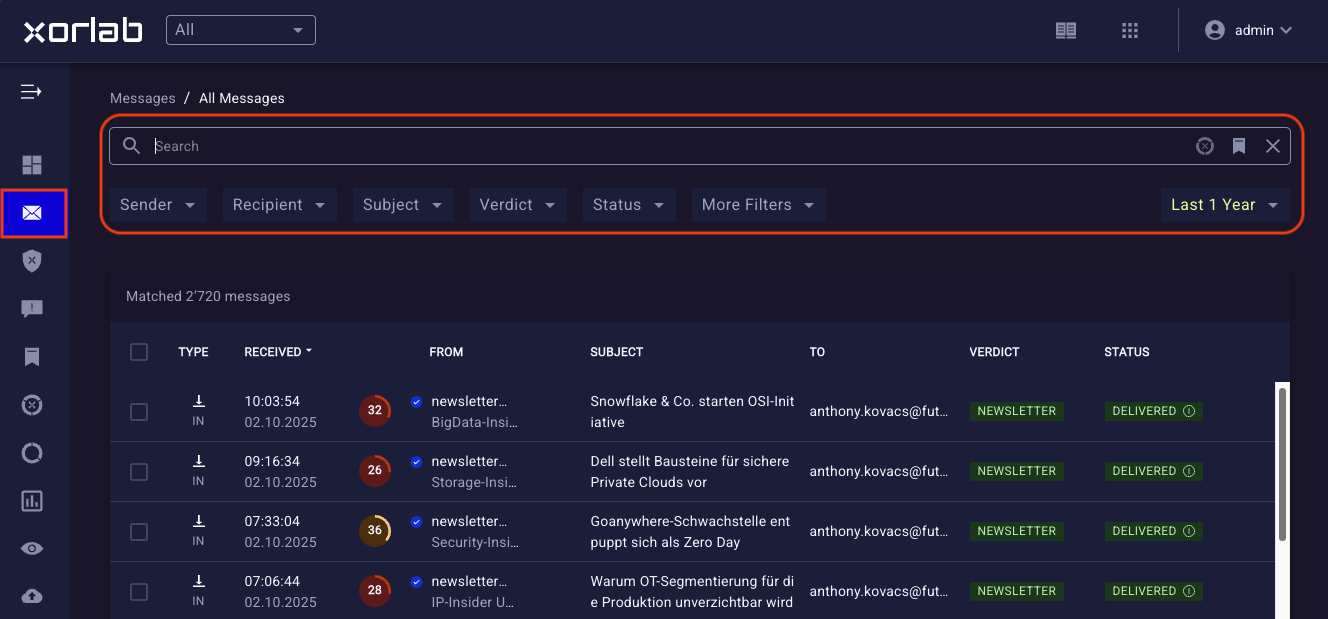The height and width of the screenshot is (619, 1328).
Task: Click inbound download icon on the 10:03:54 row
Action: point(198,401)
